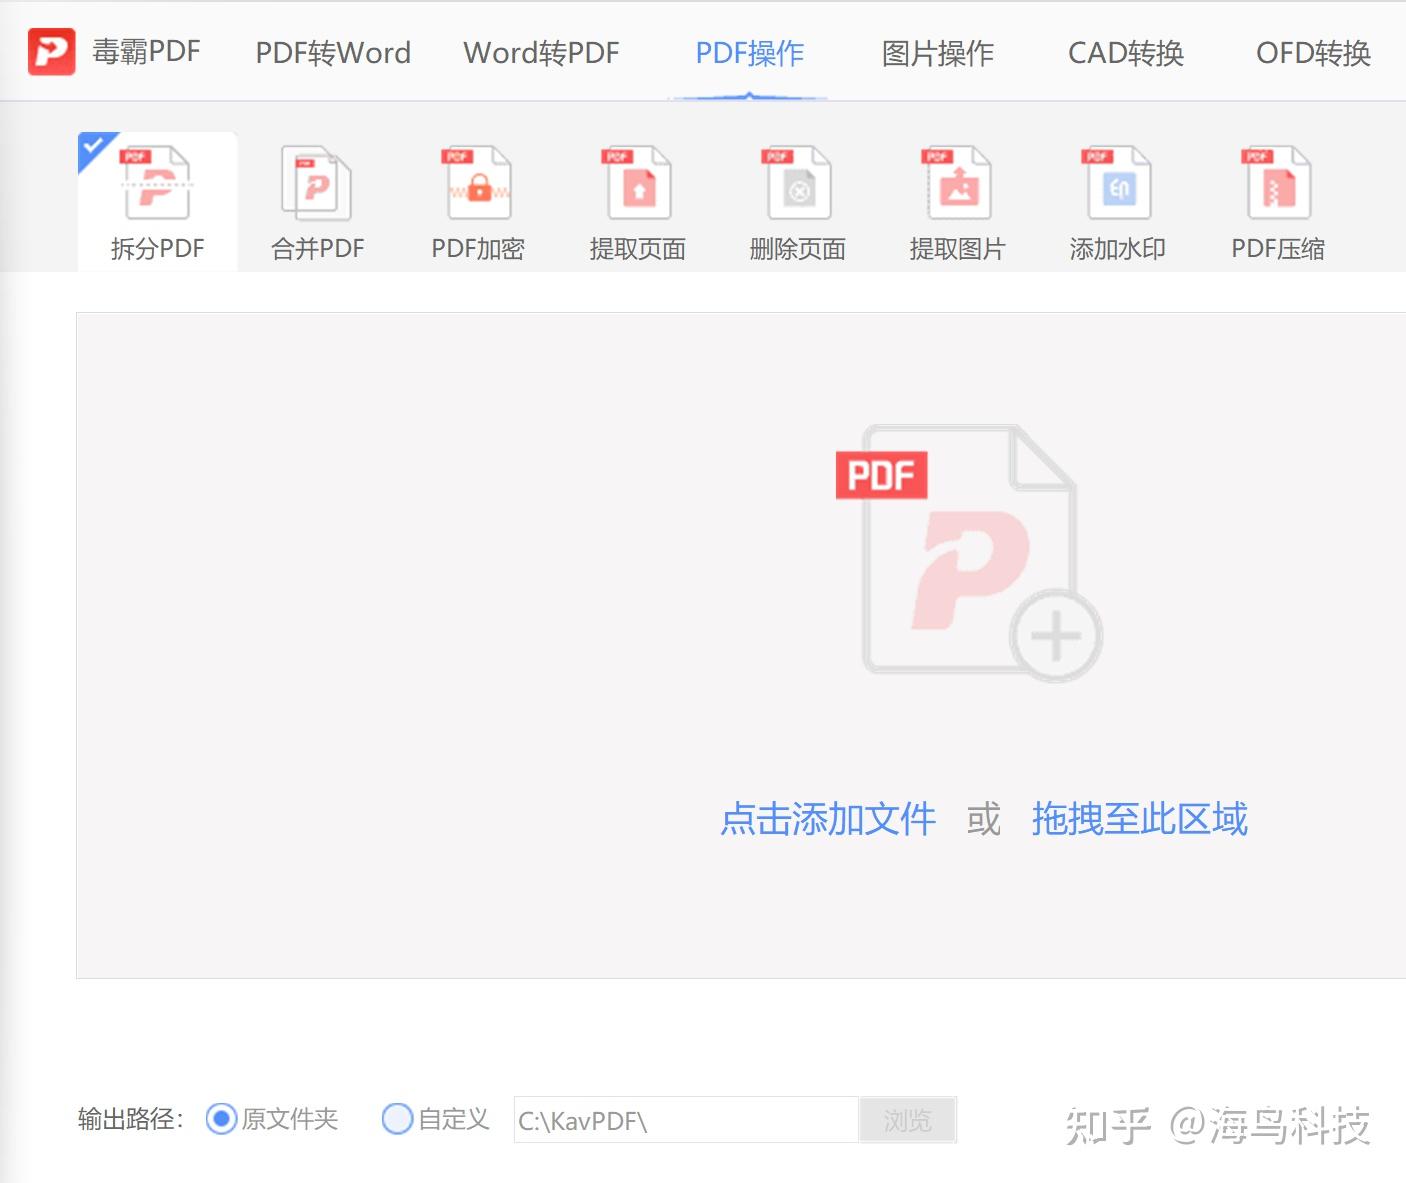The image size is (1406, 1183).
Task: Select the 拆分PDF split tool icon
Action: (157, 183)
